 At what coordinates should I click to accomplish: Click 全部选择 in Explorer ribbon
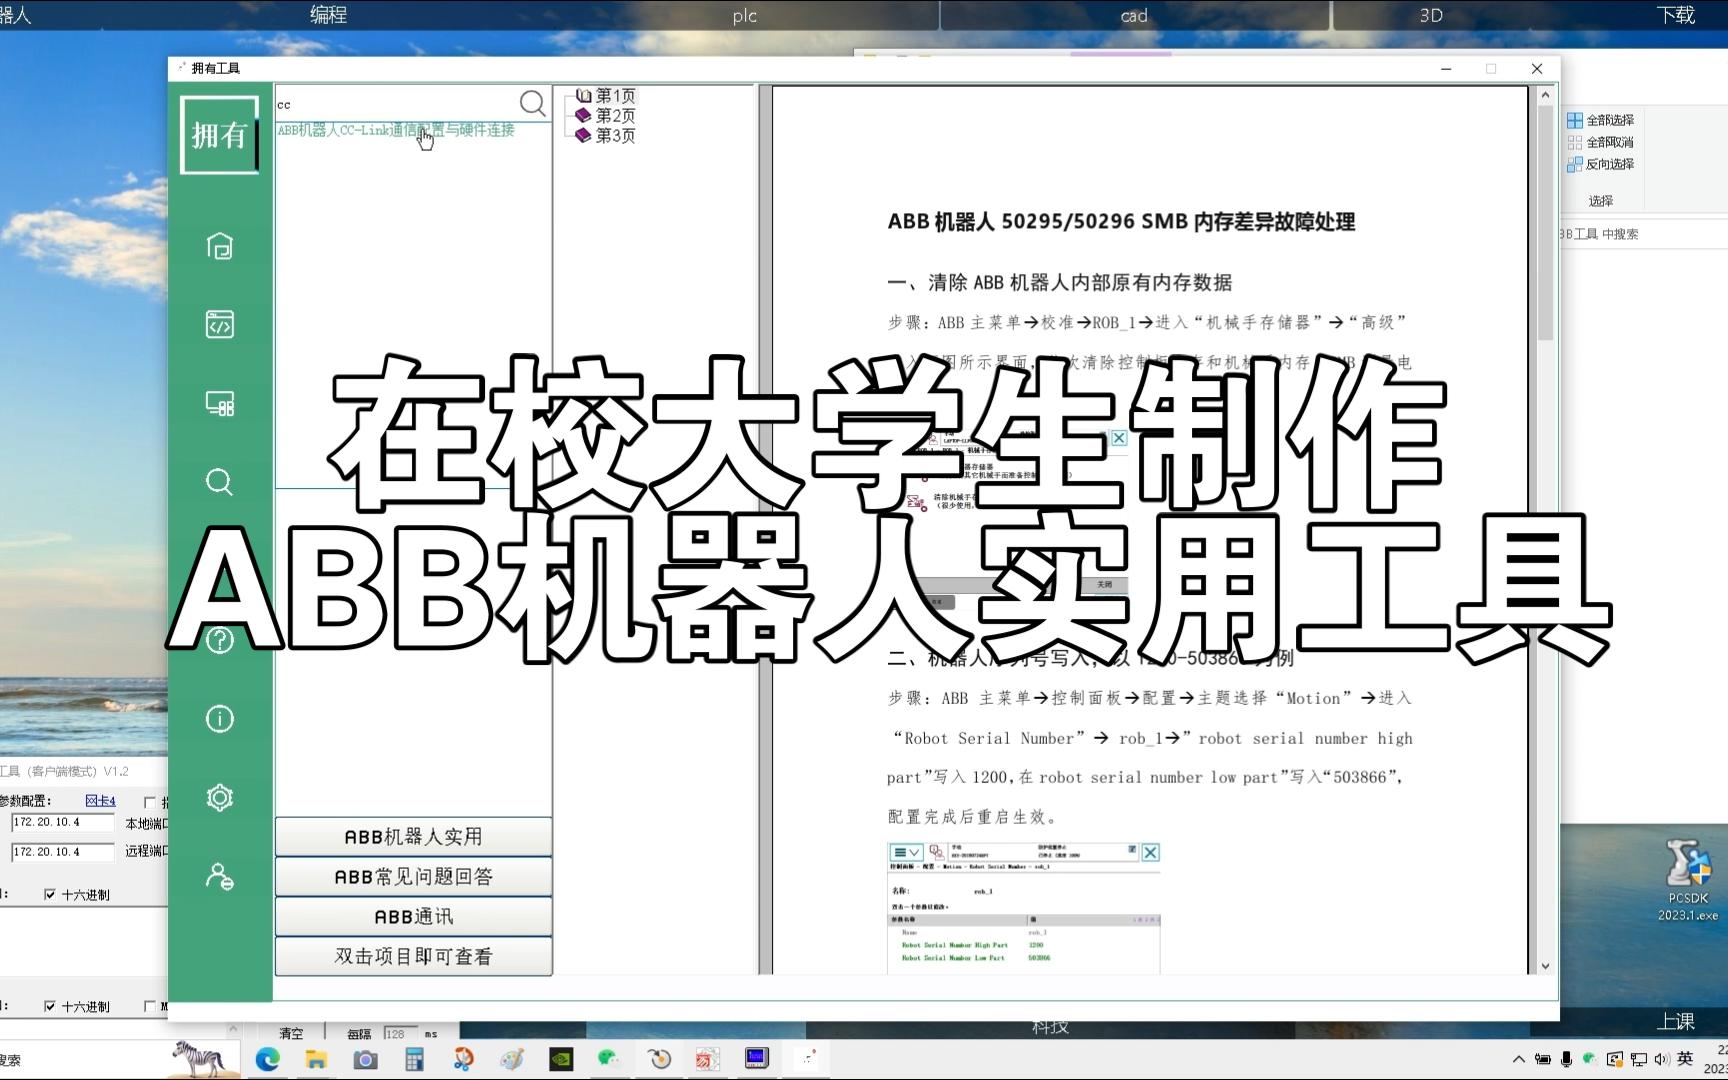(1600, 120)
